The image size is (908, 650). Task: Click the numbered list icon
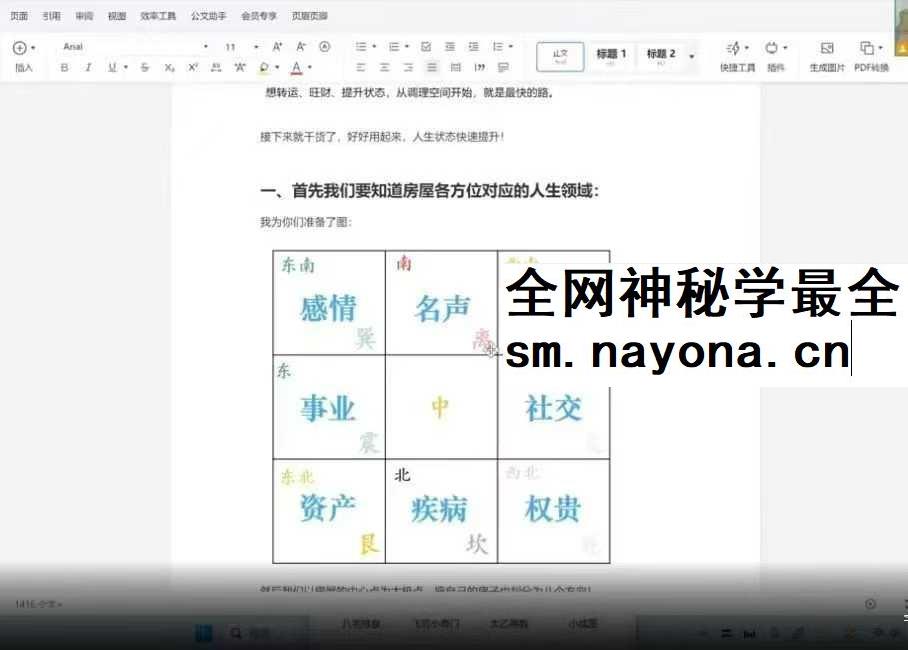click(x=394, y=46)
